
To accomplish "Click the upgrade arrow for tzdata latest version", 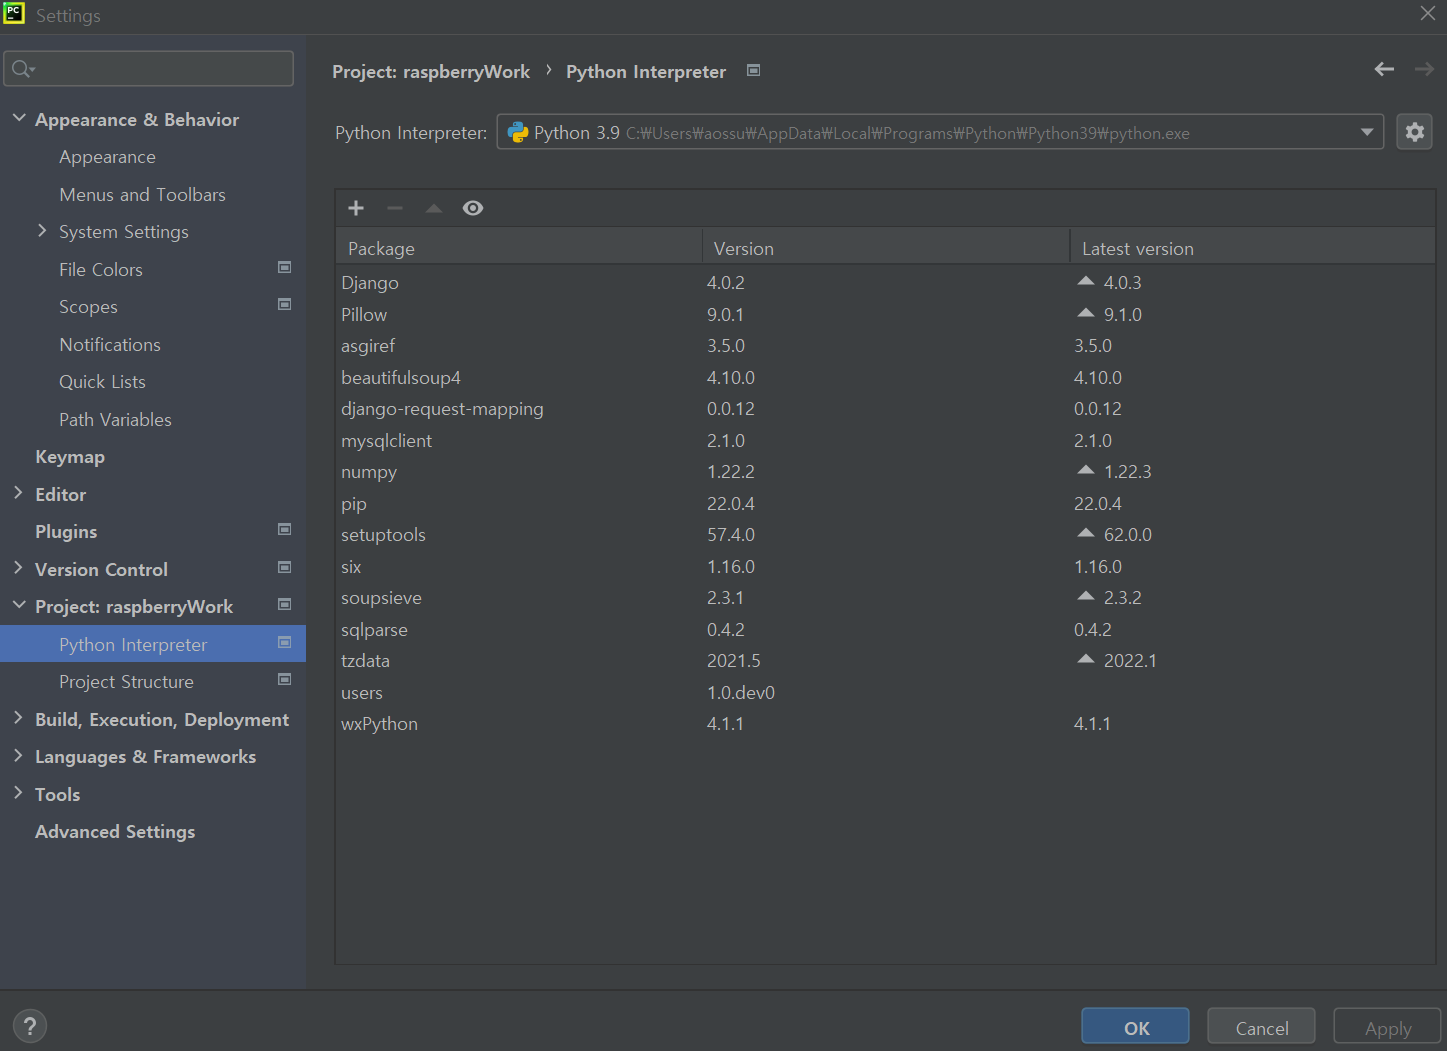I will [1086, 659].
